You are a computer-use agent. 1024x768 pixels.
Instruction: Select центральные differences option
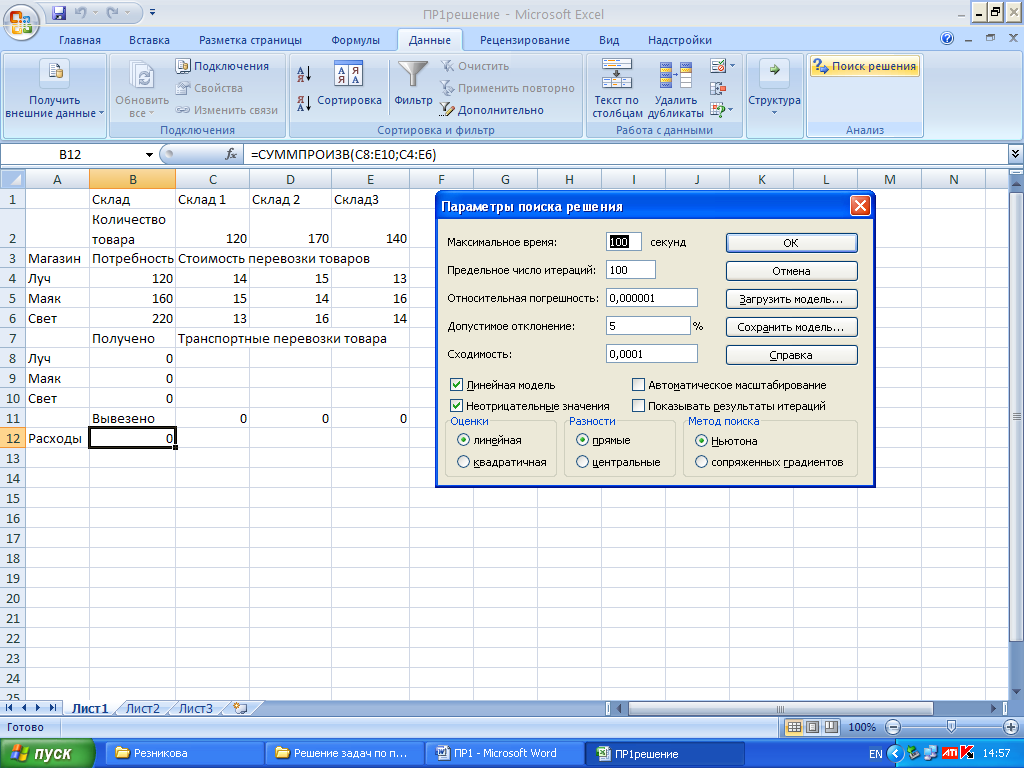(583, 462)
